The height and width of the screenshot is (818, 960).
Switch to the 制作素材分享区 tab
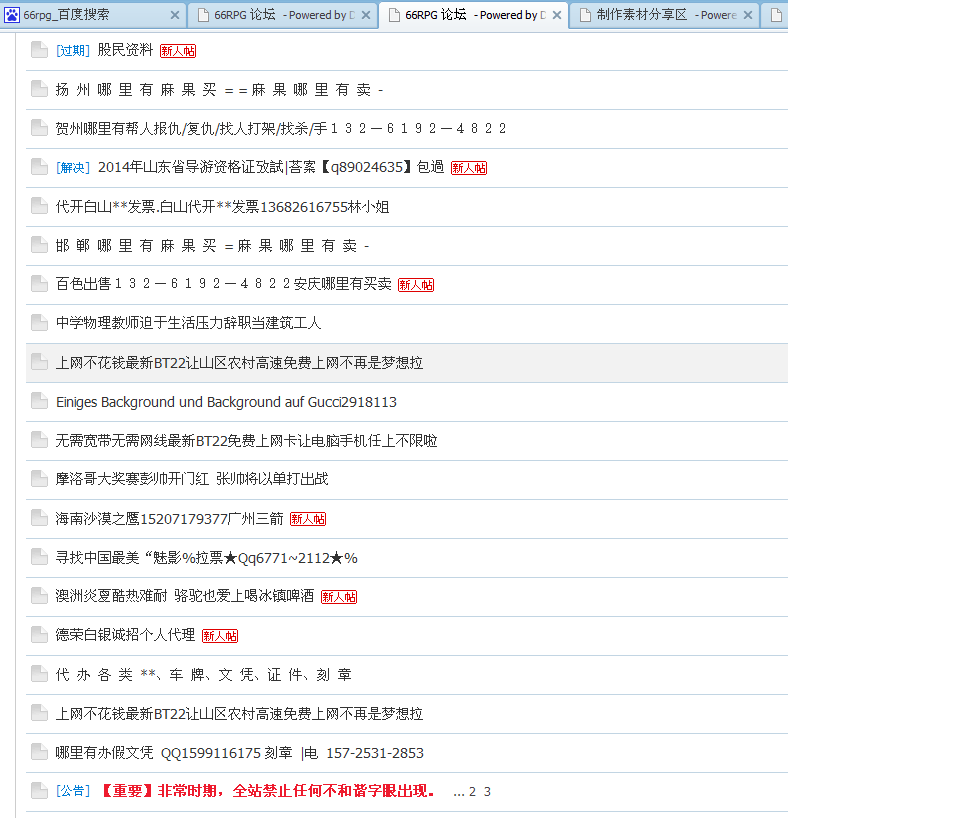(x=665, y=15)
